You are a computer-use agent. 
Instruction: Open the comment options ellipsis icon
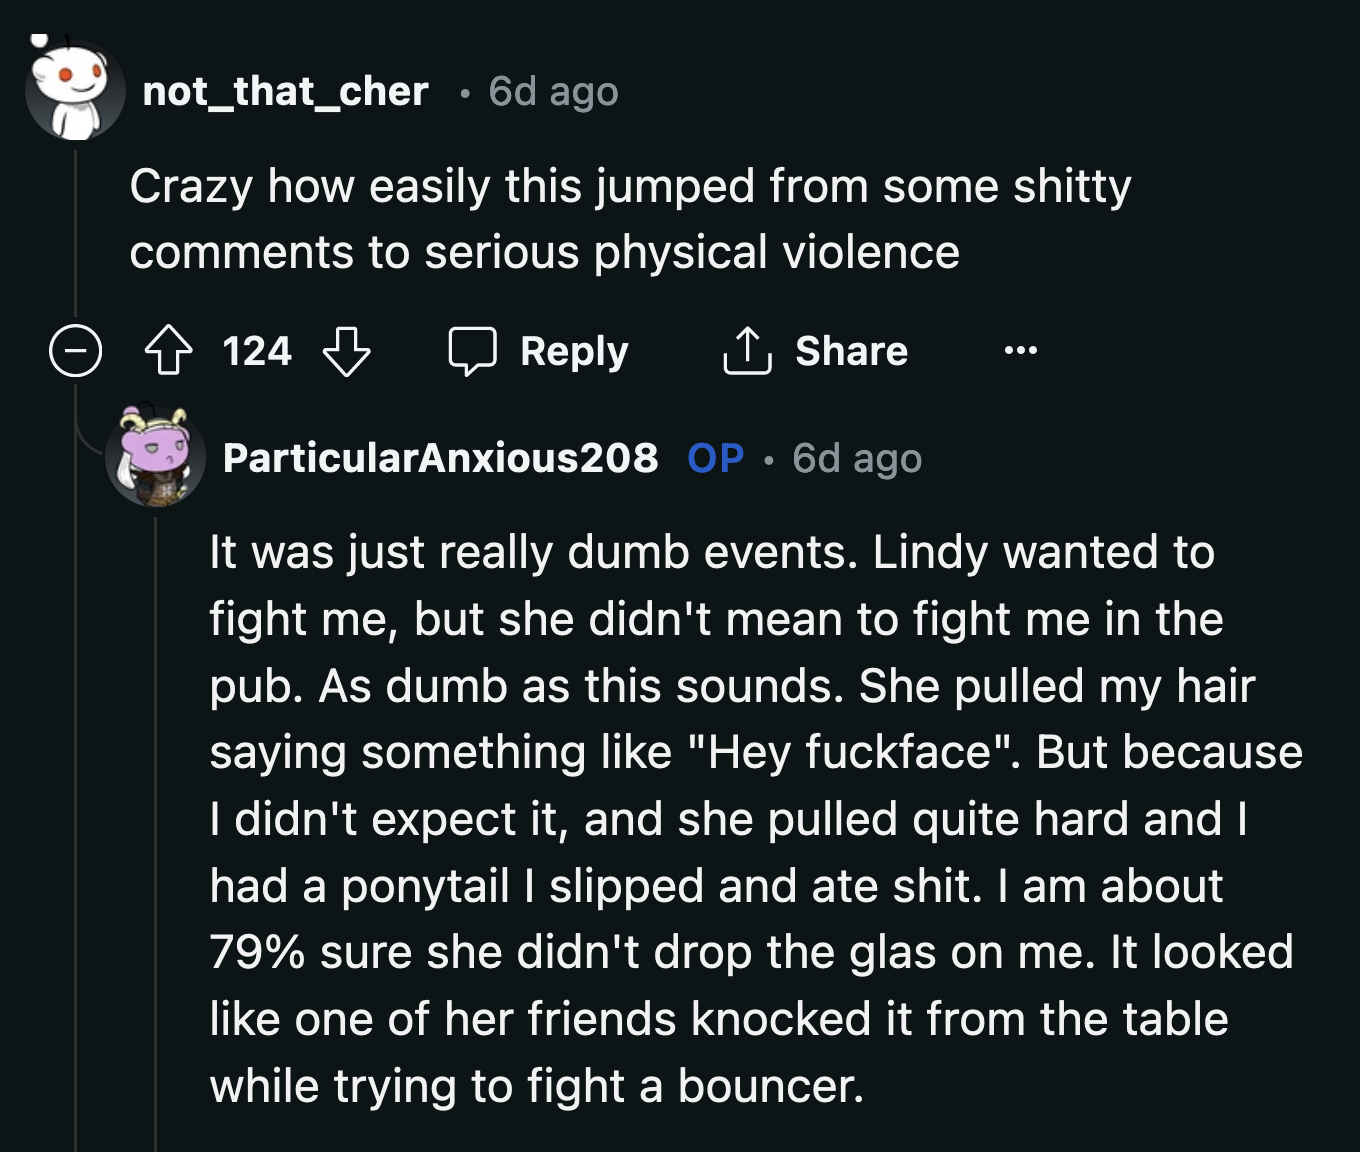coord(1021,350)
